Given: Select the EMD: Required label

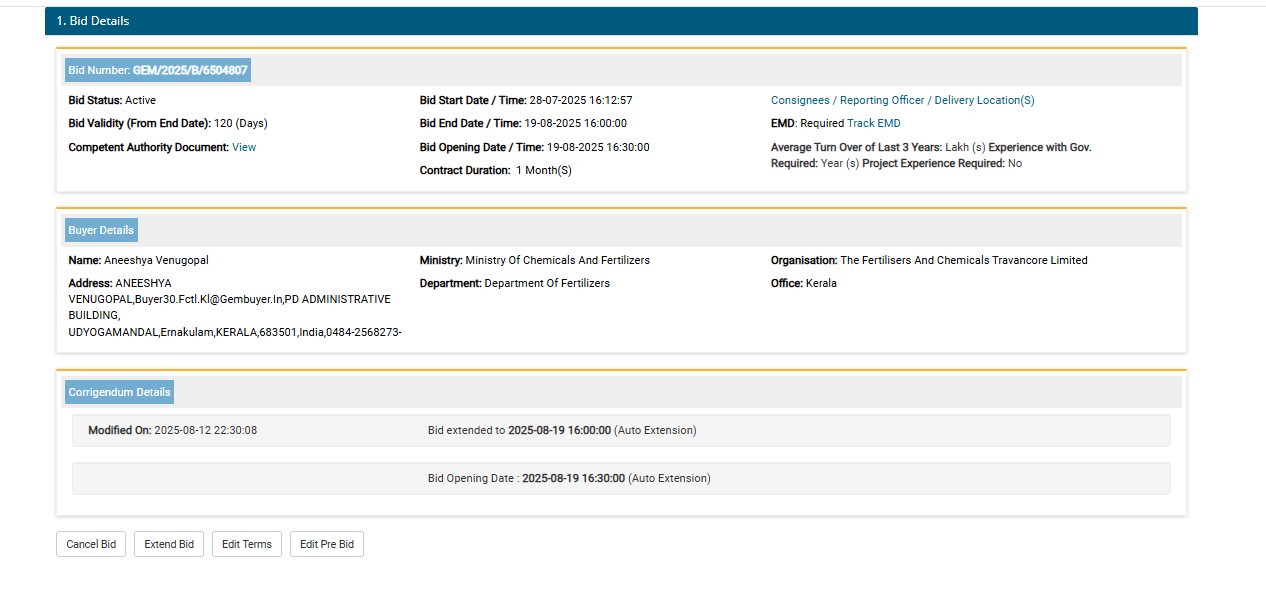Looking at the screenshot, I should 808,123.
